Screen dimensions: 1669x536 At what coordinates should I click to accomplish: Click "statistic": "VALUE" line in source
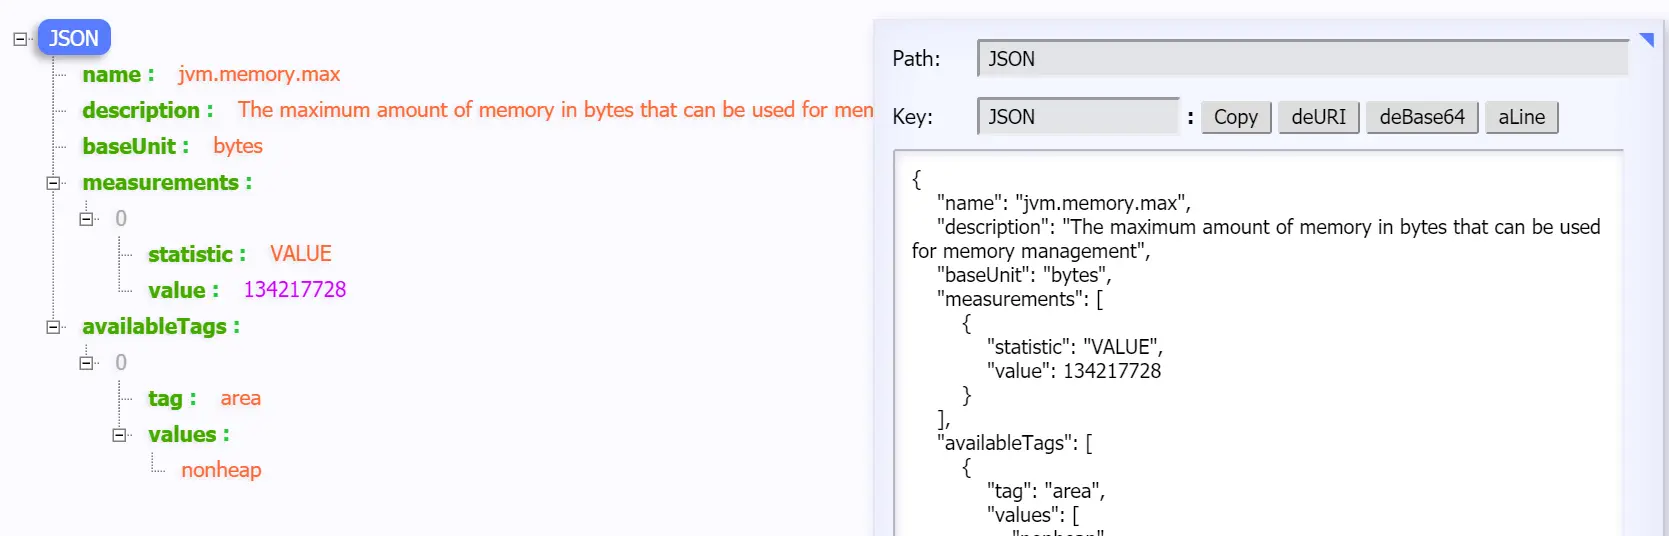point(1075,347)
